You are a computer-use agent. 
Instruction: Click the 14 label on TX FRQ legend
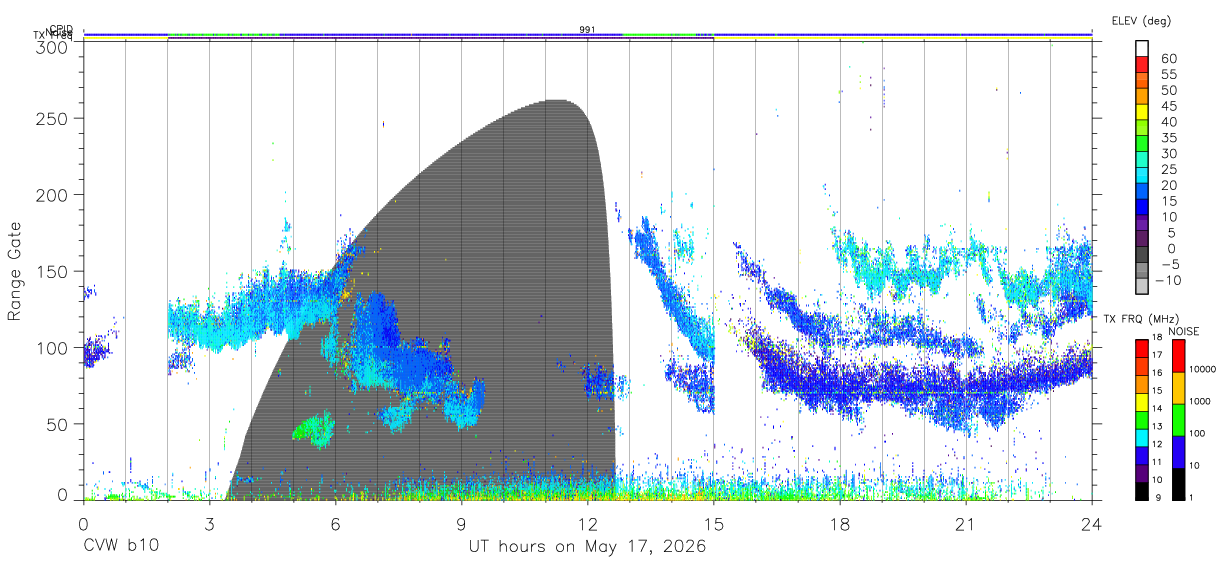click(1157, 408)
